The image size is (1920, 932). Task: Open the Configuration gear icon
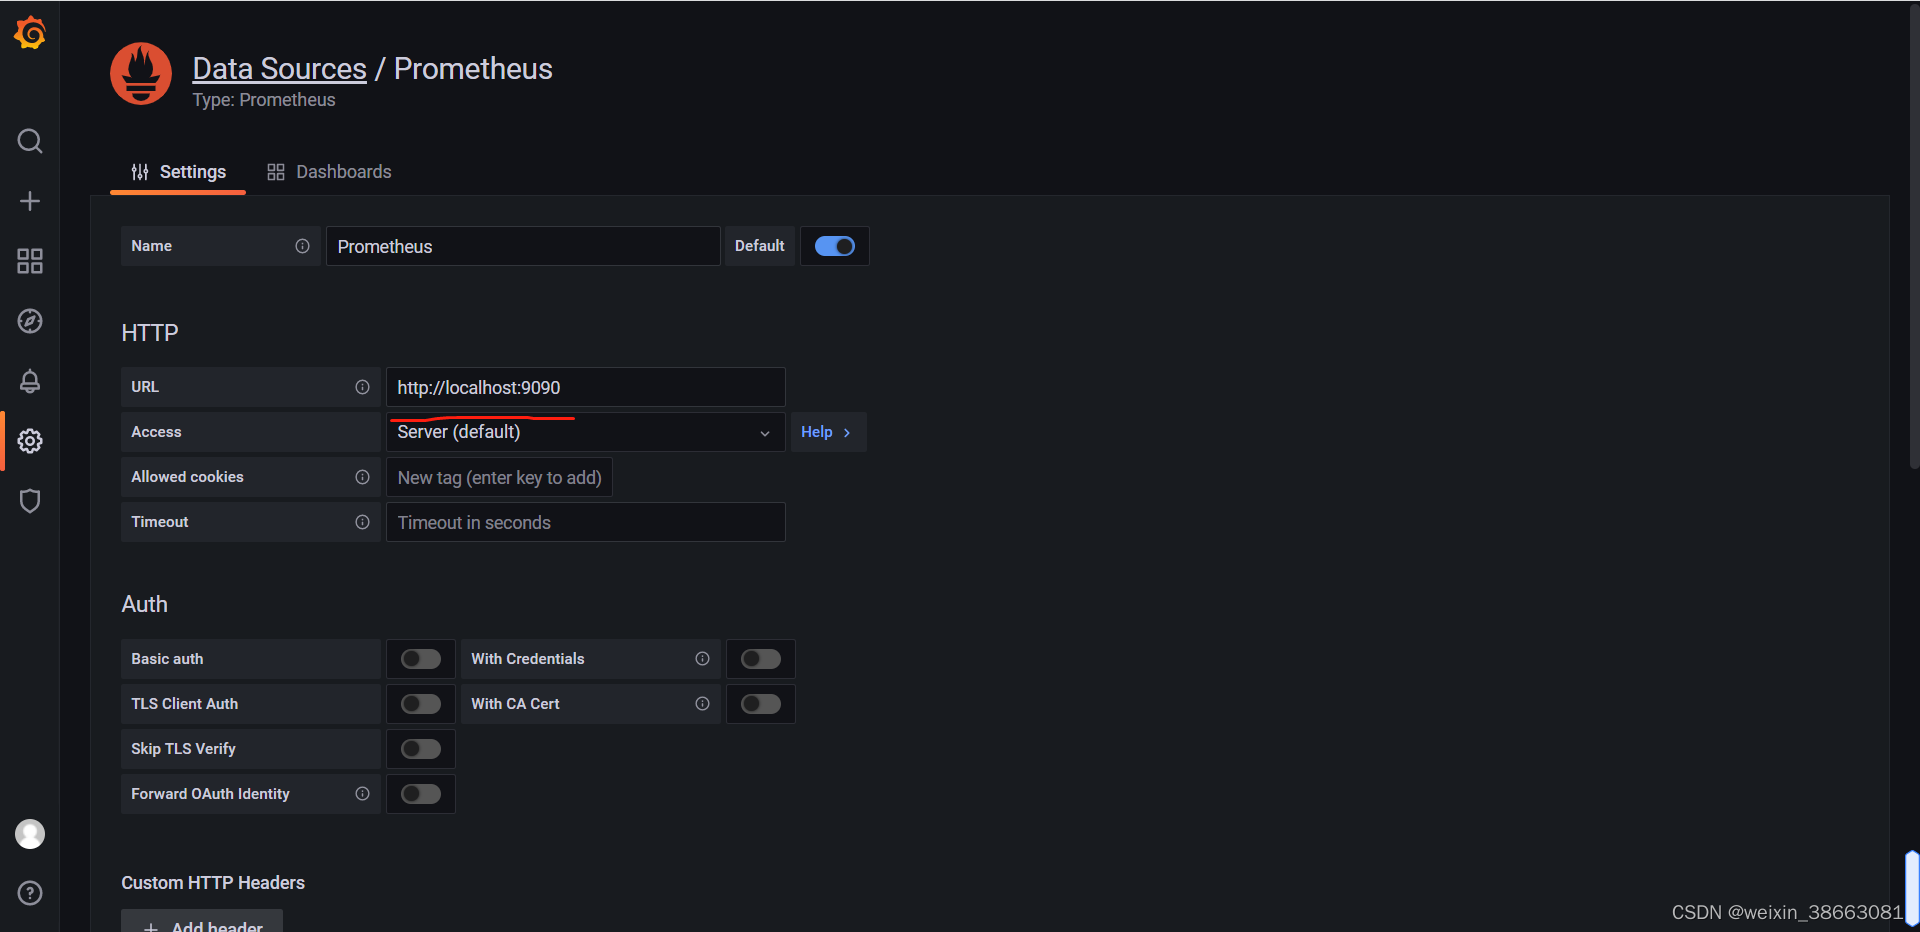point(30,441)
